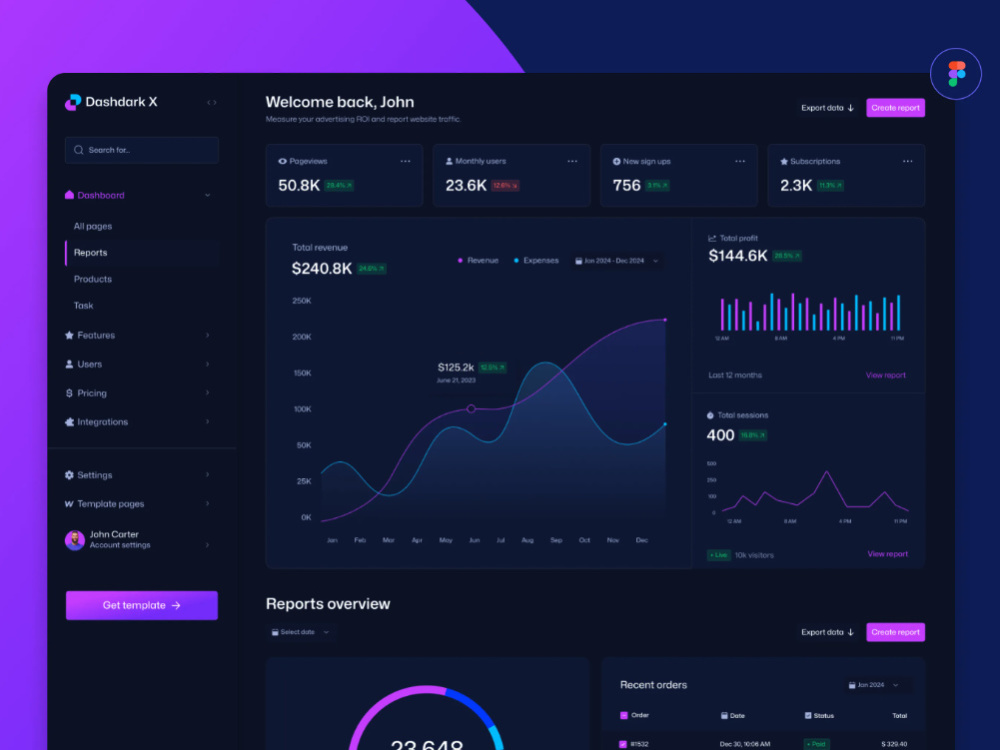Click the New sign ups plus icon

(617, 161)
